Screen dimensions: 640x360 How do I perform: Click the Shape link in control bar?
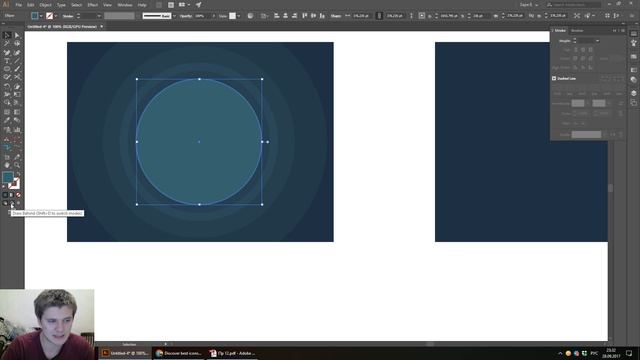[336, 16]
